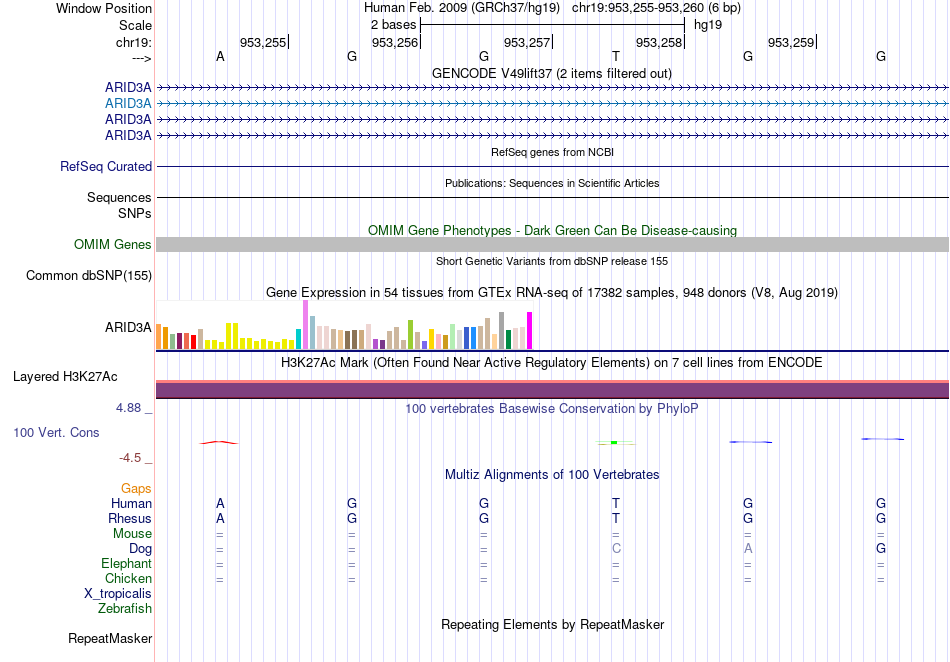
Task: Click the SNPs track label
Action: 135,213
